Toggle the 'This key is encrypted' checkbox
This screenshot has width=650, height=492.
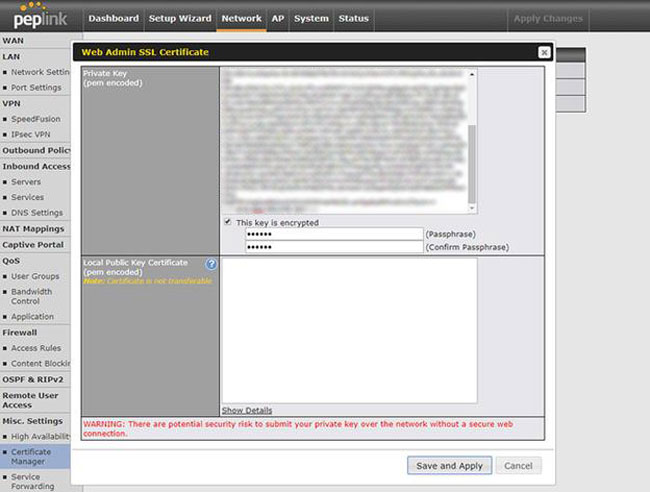point(228,222)
